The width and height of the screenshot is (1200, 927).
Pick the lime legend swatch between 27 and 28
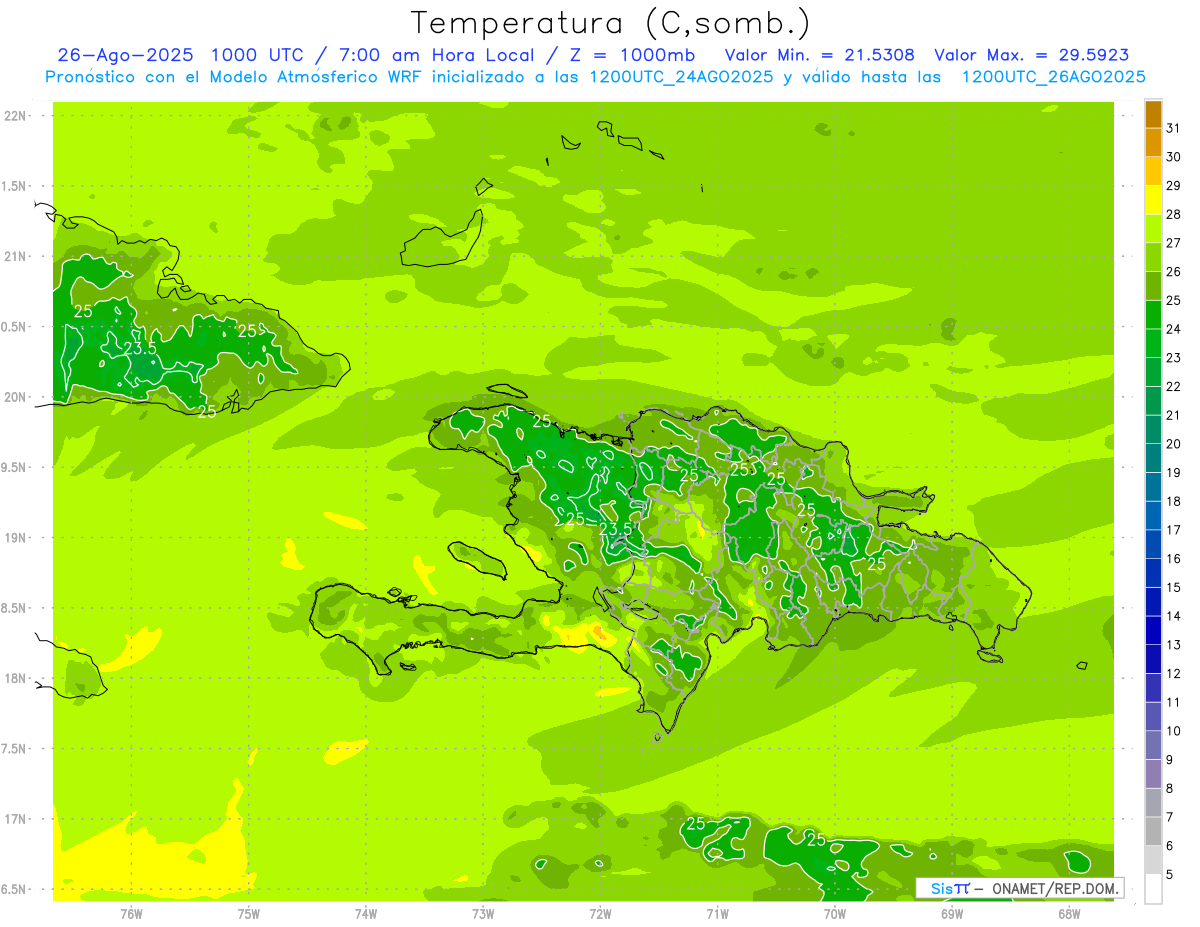1153,229
